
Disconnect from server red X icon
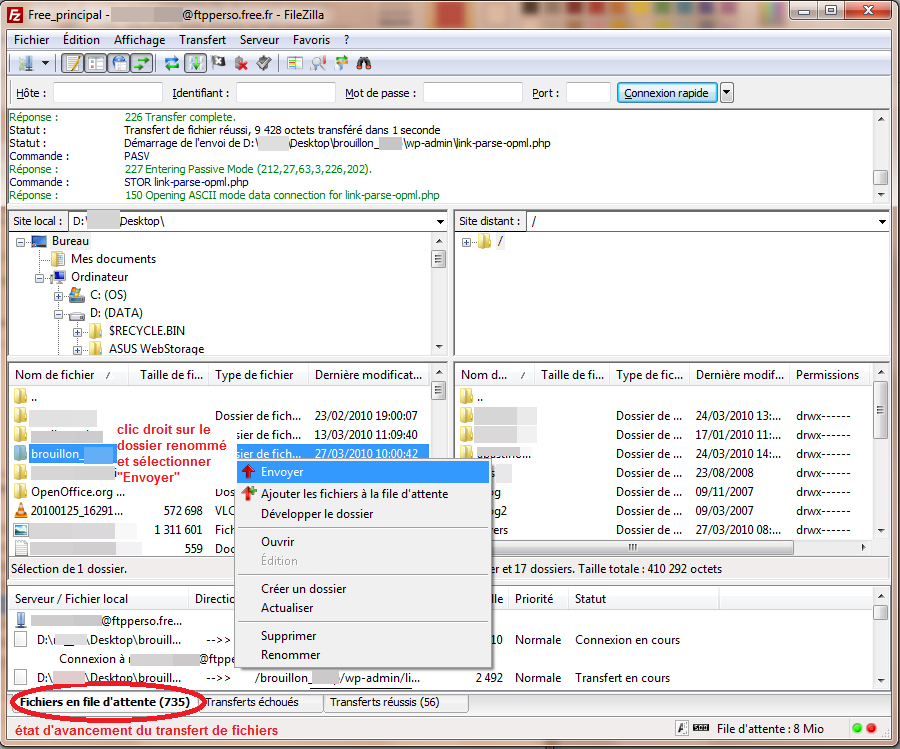[x=241, y=63]
